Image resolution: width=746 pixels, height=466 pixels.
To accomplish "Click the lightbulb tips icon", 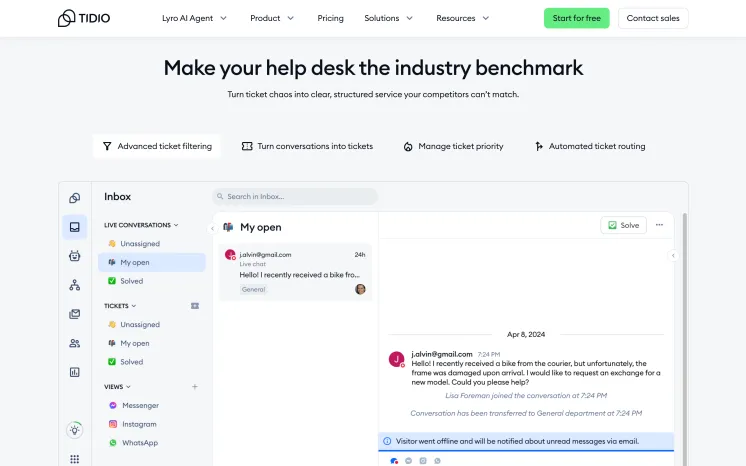I will tap(75, 430).
